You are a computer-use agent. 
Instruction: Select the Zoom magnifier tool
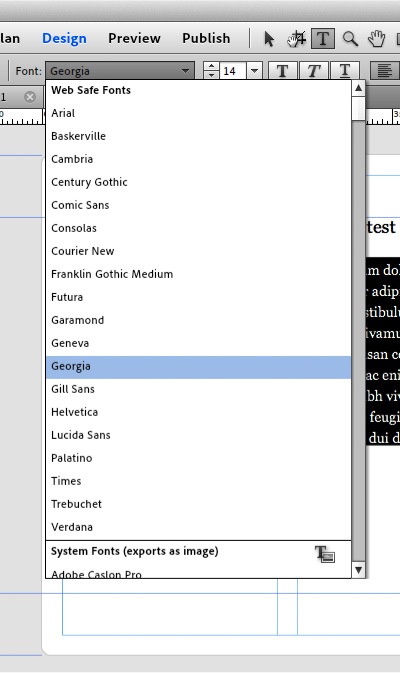[350, 39]
